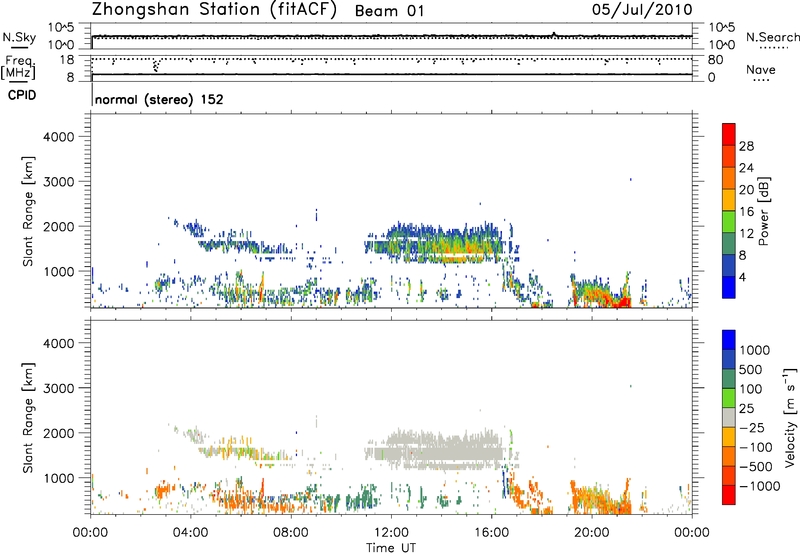Click the red segment above 28 dB

[x=729, y=134]
